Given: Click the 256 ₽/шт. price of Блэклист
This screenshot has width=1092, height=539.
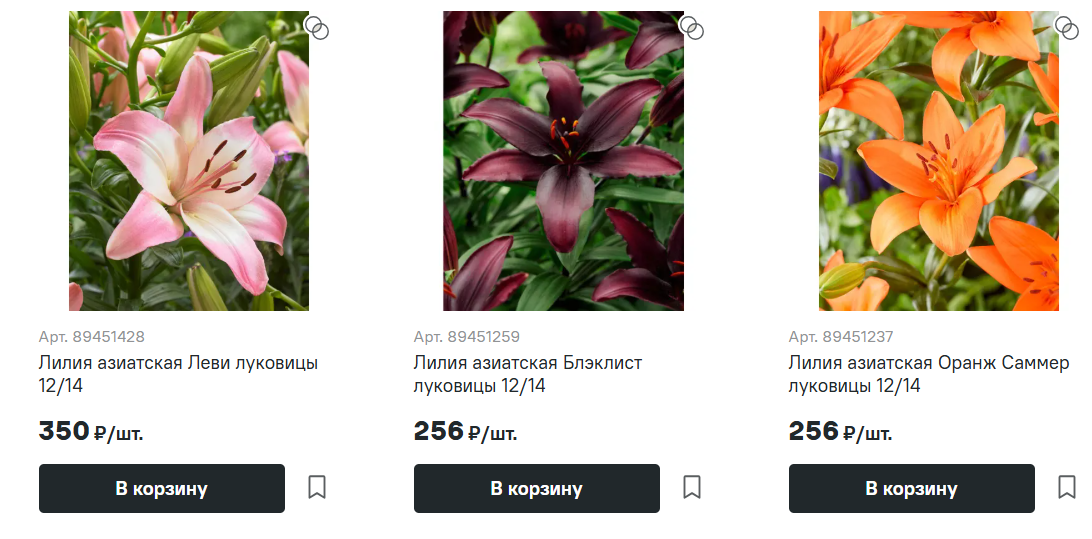Looking at the screenshot, I should pyautogui.click(x=465, y=432).
